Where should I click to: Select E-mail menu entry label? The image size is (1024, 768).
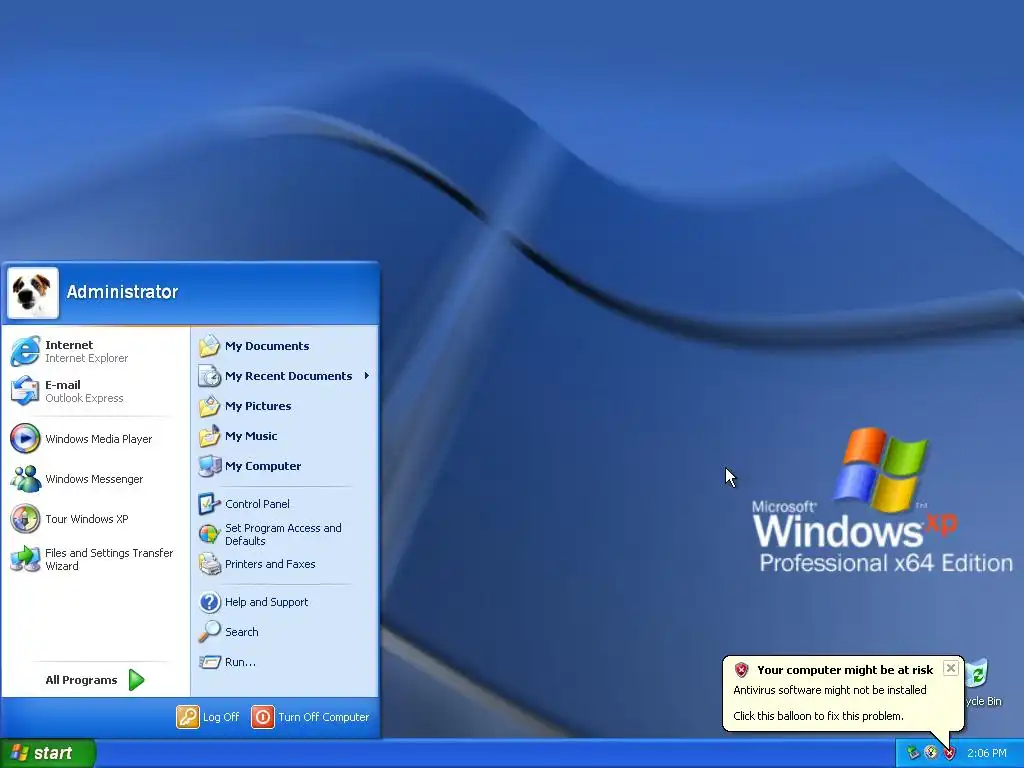[x=63, y=385]
